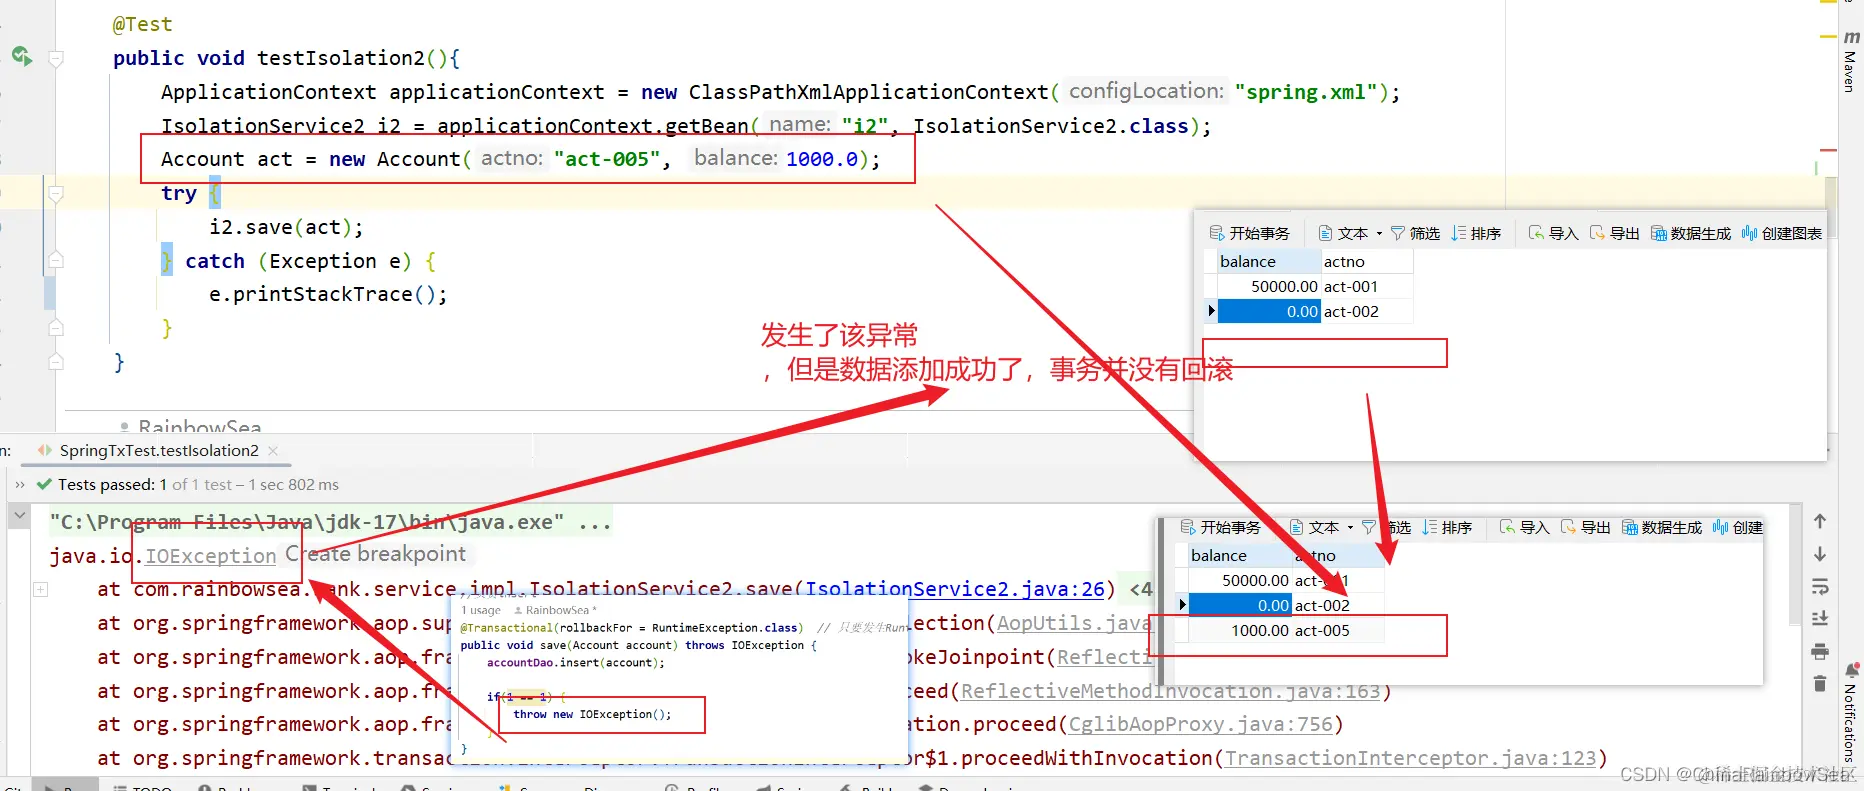Click 导出 export in the panel showing act-005

coord(1585,527)
